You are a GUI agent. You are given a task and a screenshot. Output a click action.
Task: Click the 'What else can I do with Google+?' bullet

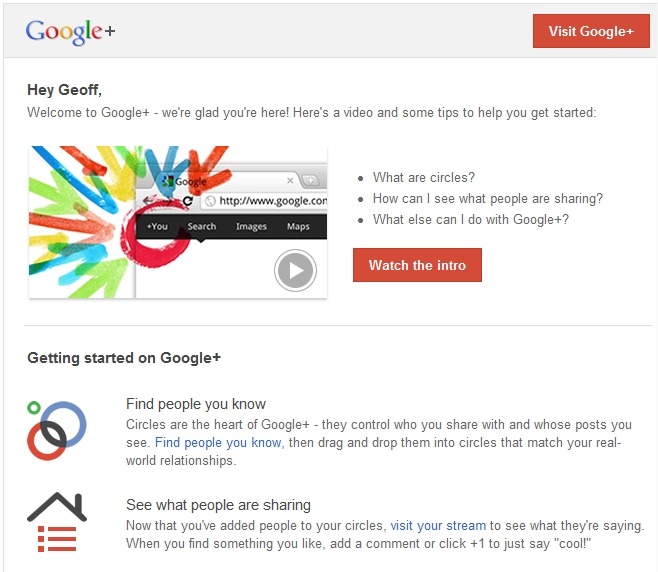[x=470, y=220]
